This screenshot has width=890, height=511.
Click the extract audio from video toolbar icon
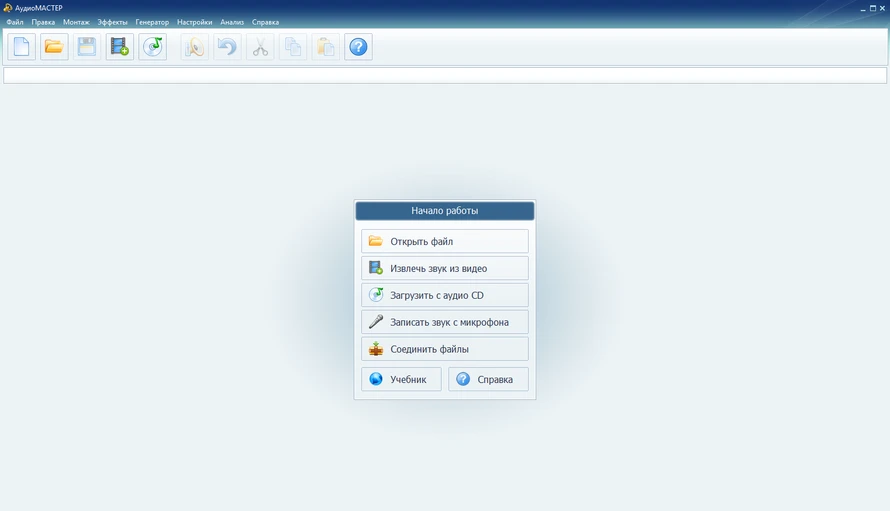click(x=120, y=46)
